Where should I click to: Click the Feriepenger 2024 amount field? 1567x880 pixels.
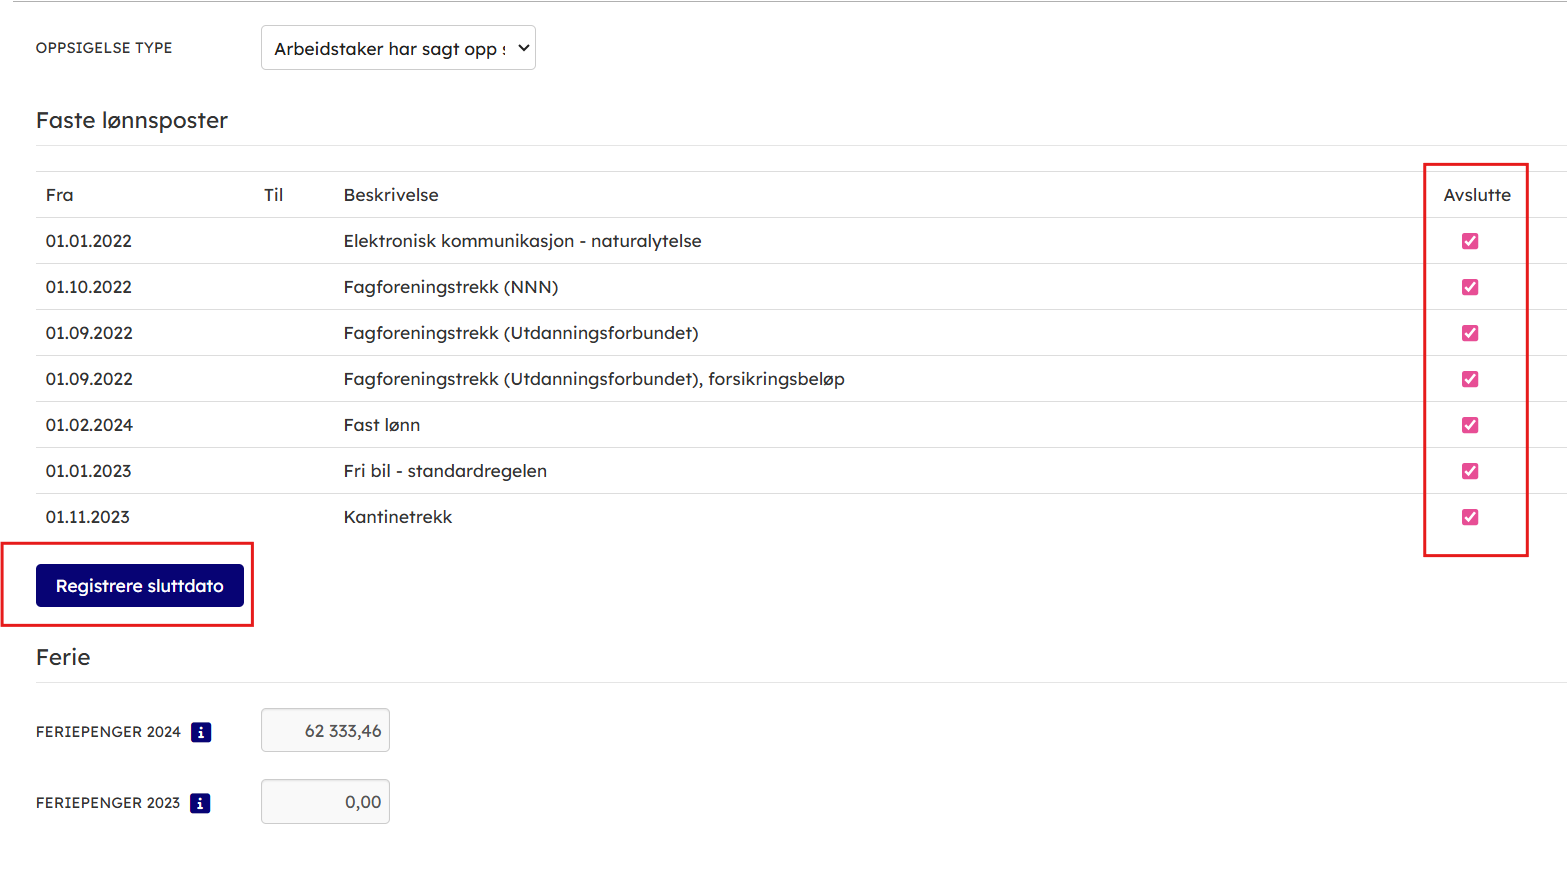click(x=325, y=731)
